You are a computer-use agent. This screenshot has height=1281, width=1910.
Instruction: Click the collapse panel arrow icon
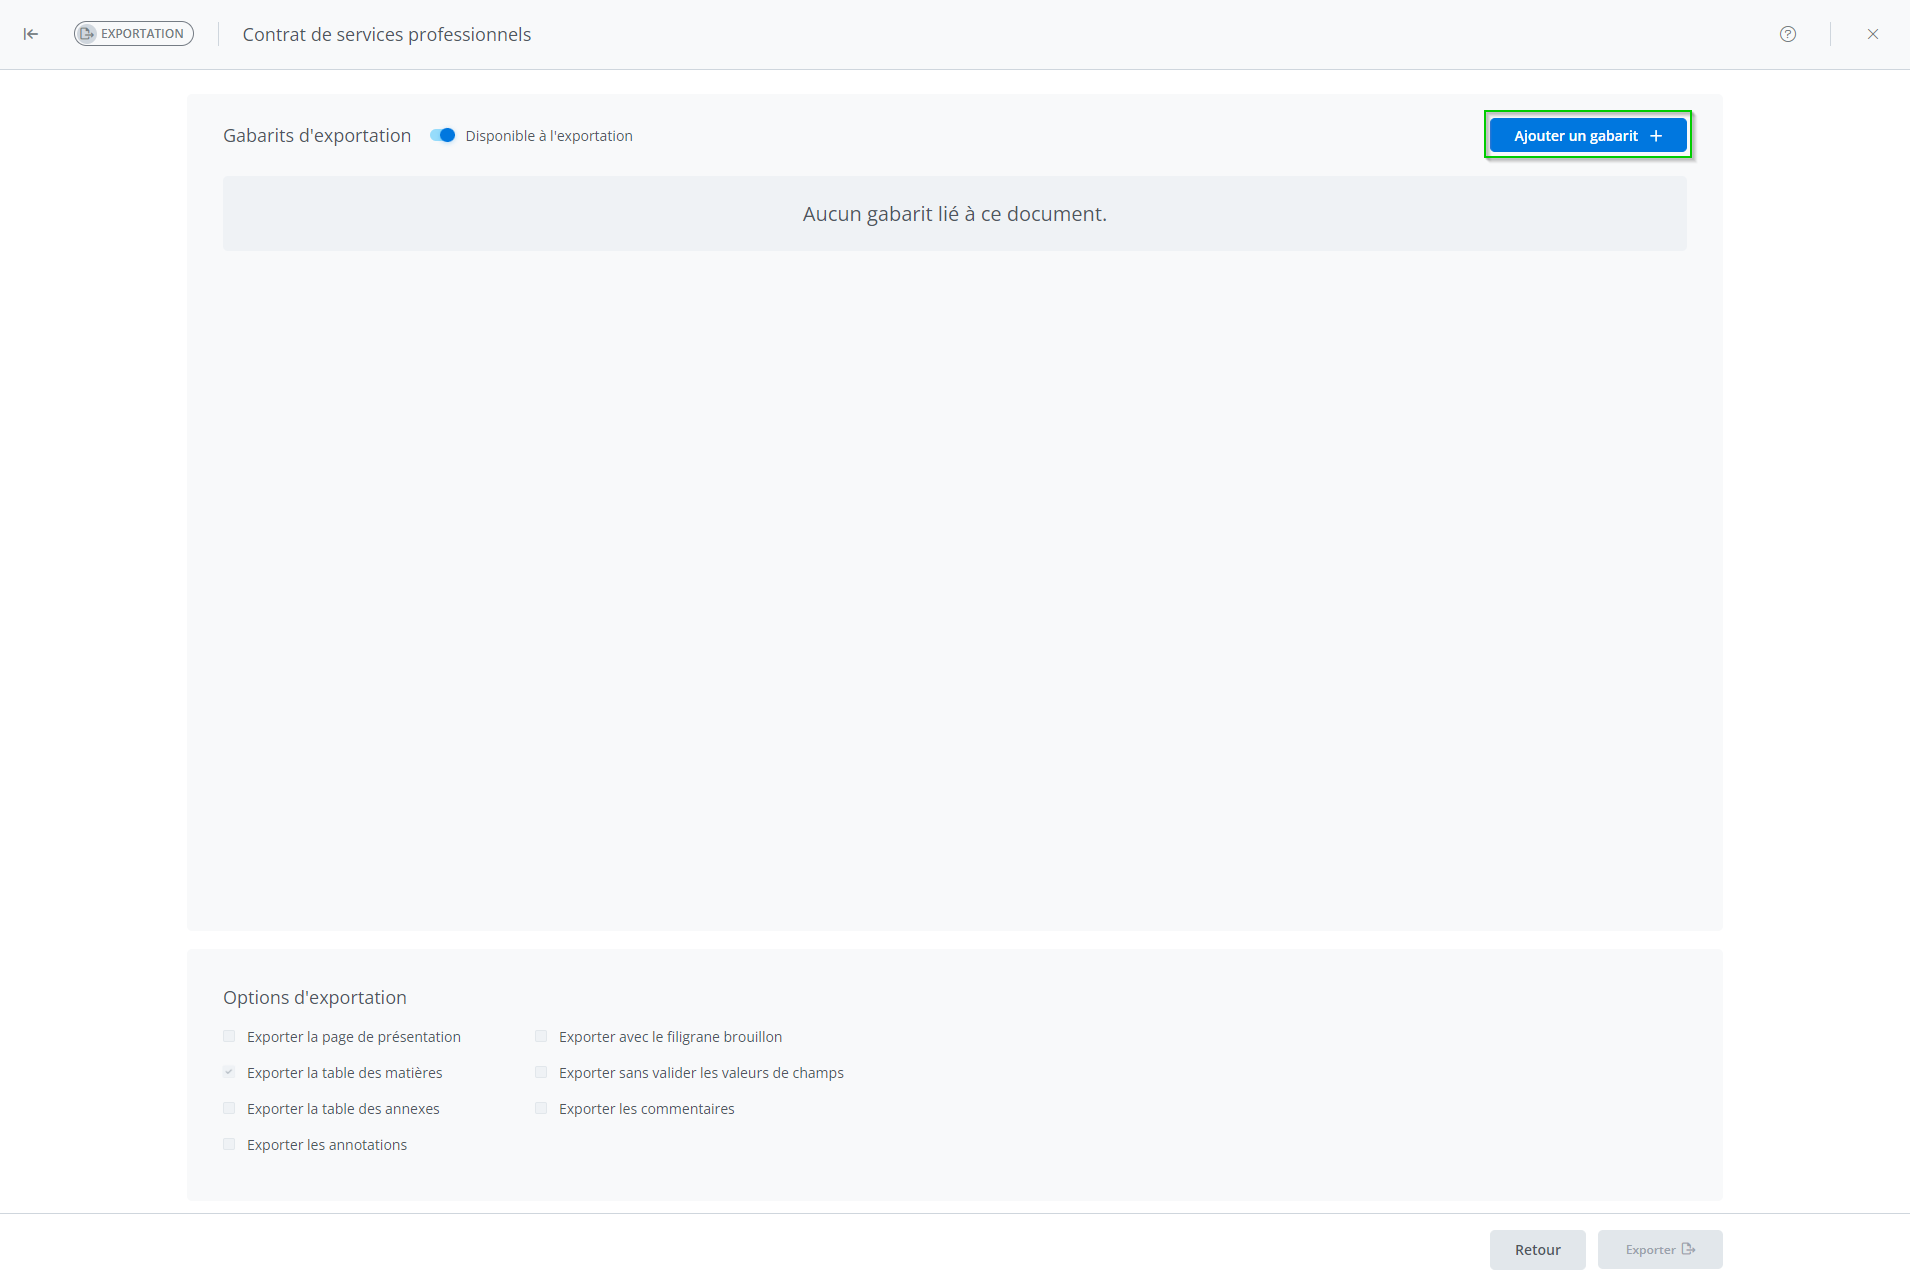31,34
